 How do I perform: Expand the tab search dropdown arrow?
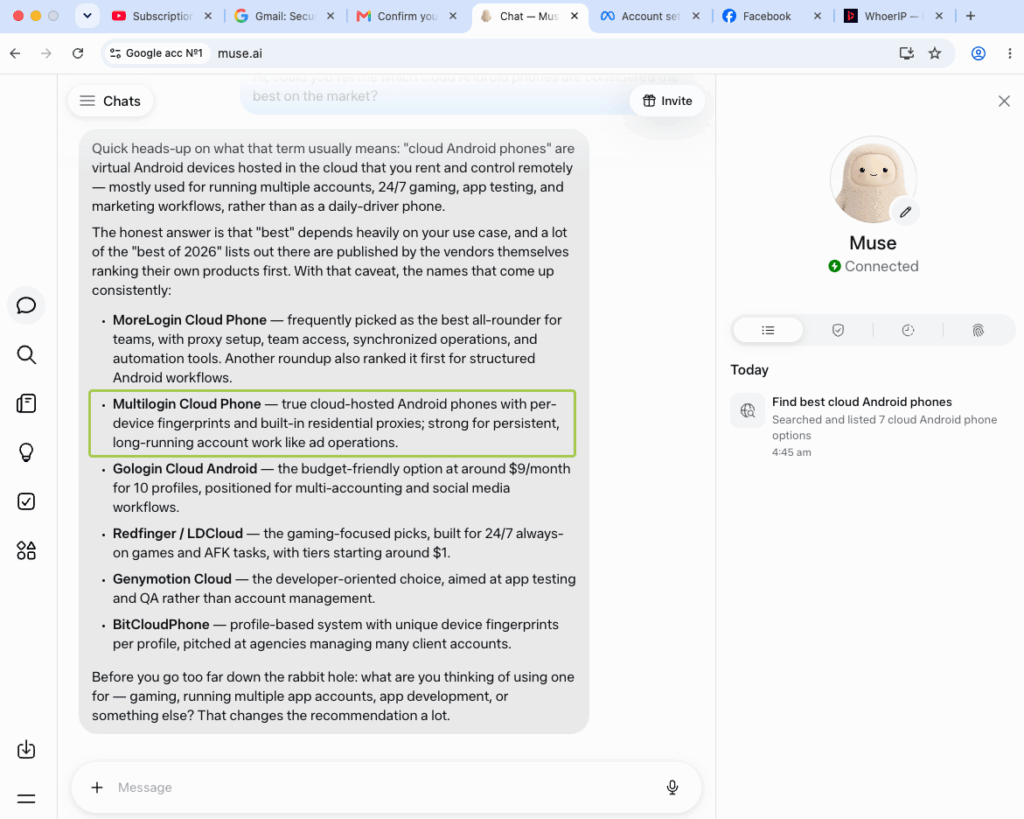click(87, 16)
